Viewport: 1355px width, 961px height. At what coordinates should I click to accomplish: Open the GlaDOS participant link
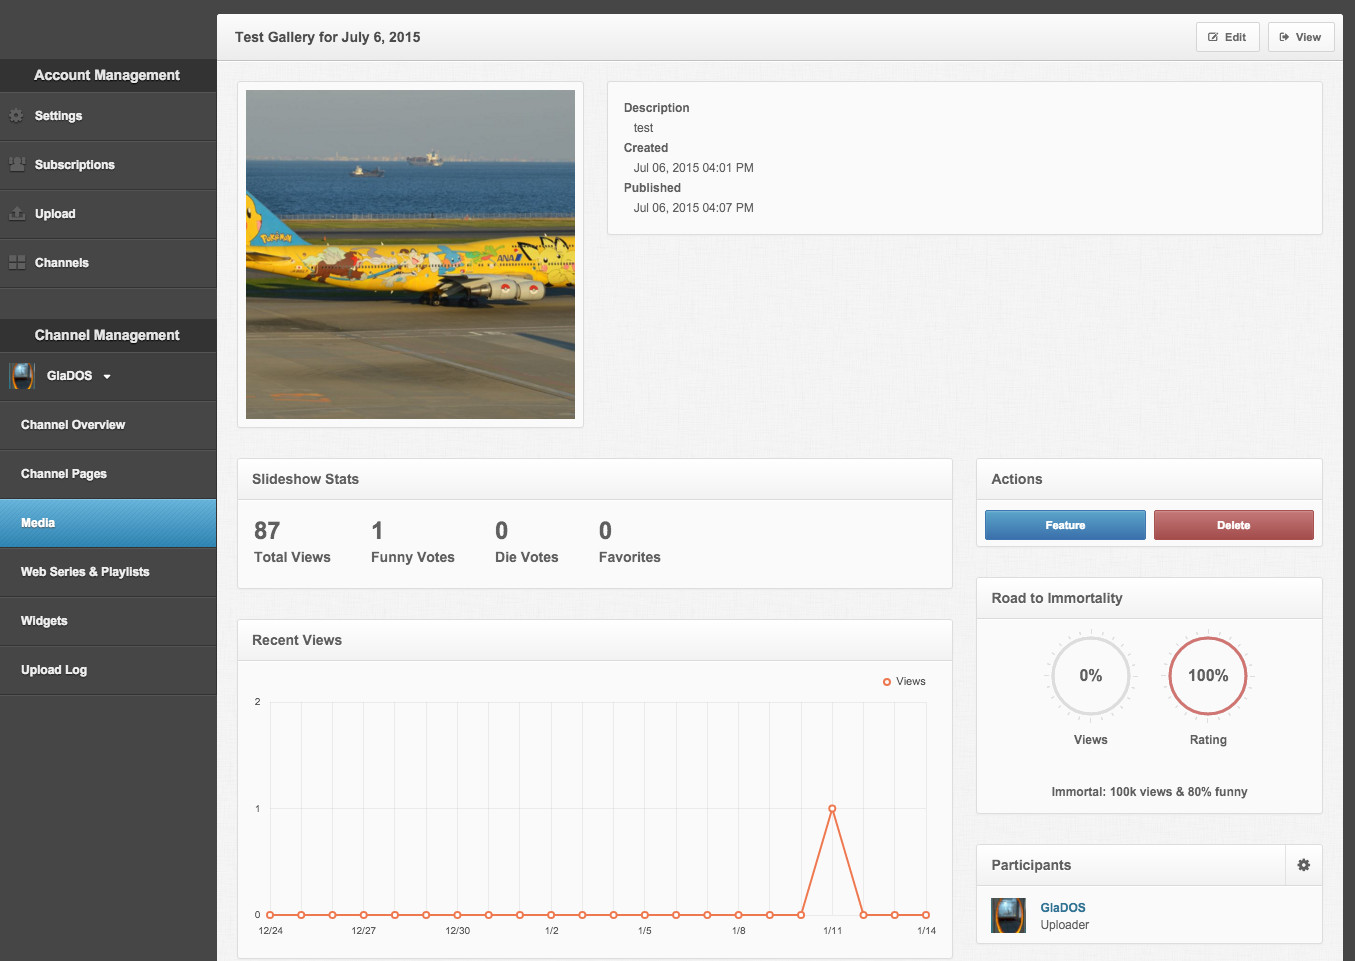pyautogui.click(x=1063, y=908)
